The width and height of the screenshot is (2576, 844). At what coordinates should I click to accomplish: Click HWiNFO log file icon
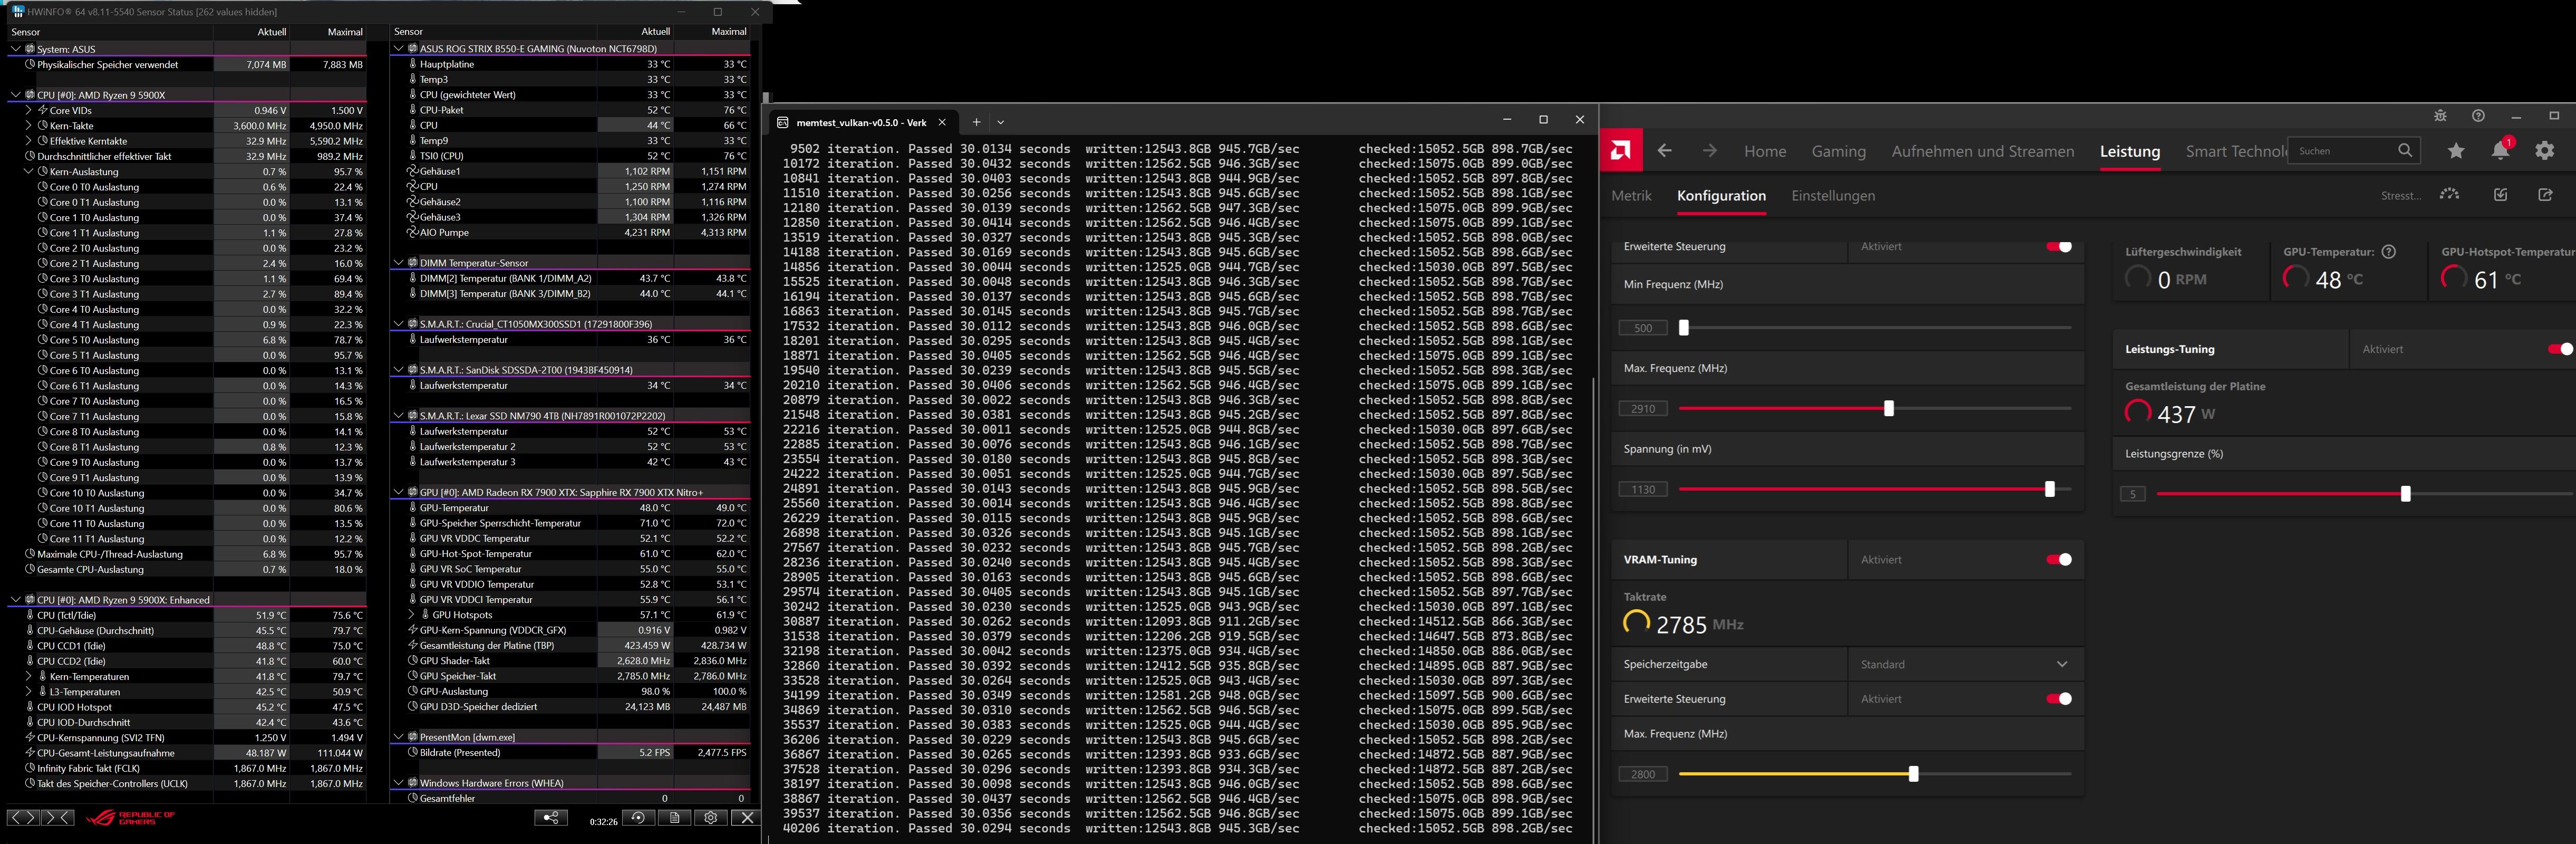674,818
